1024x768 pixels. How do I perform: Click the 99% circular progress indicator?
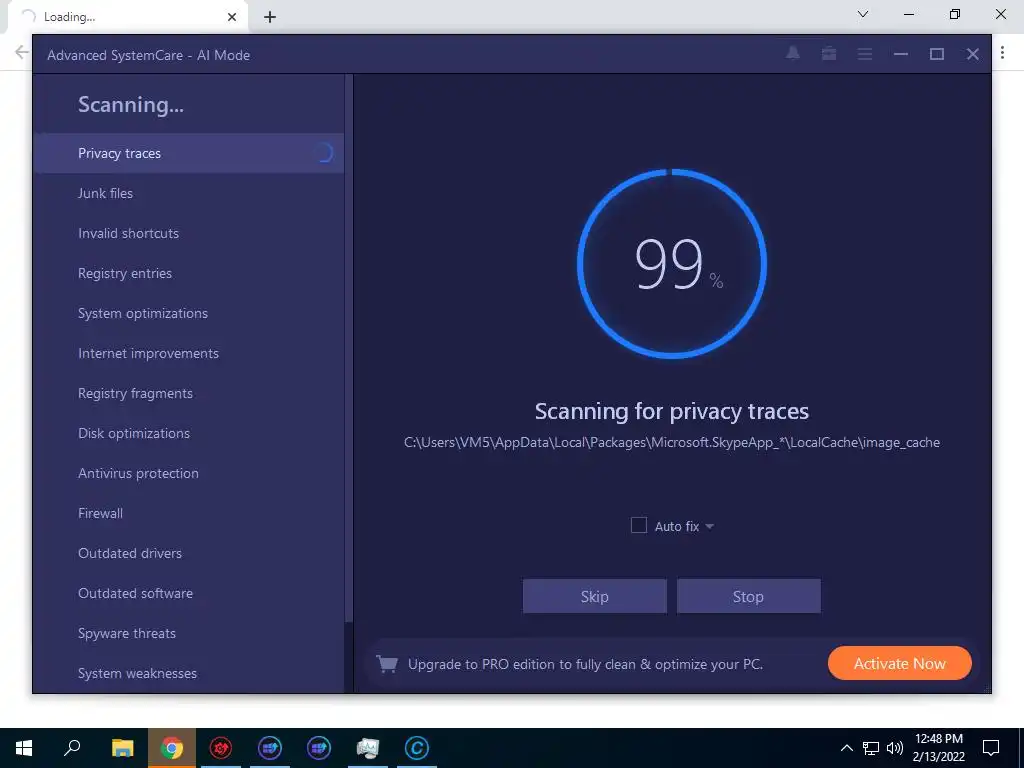(x=672, y=264)
